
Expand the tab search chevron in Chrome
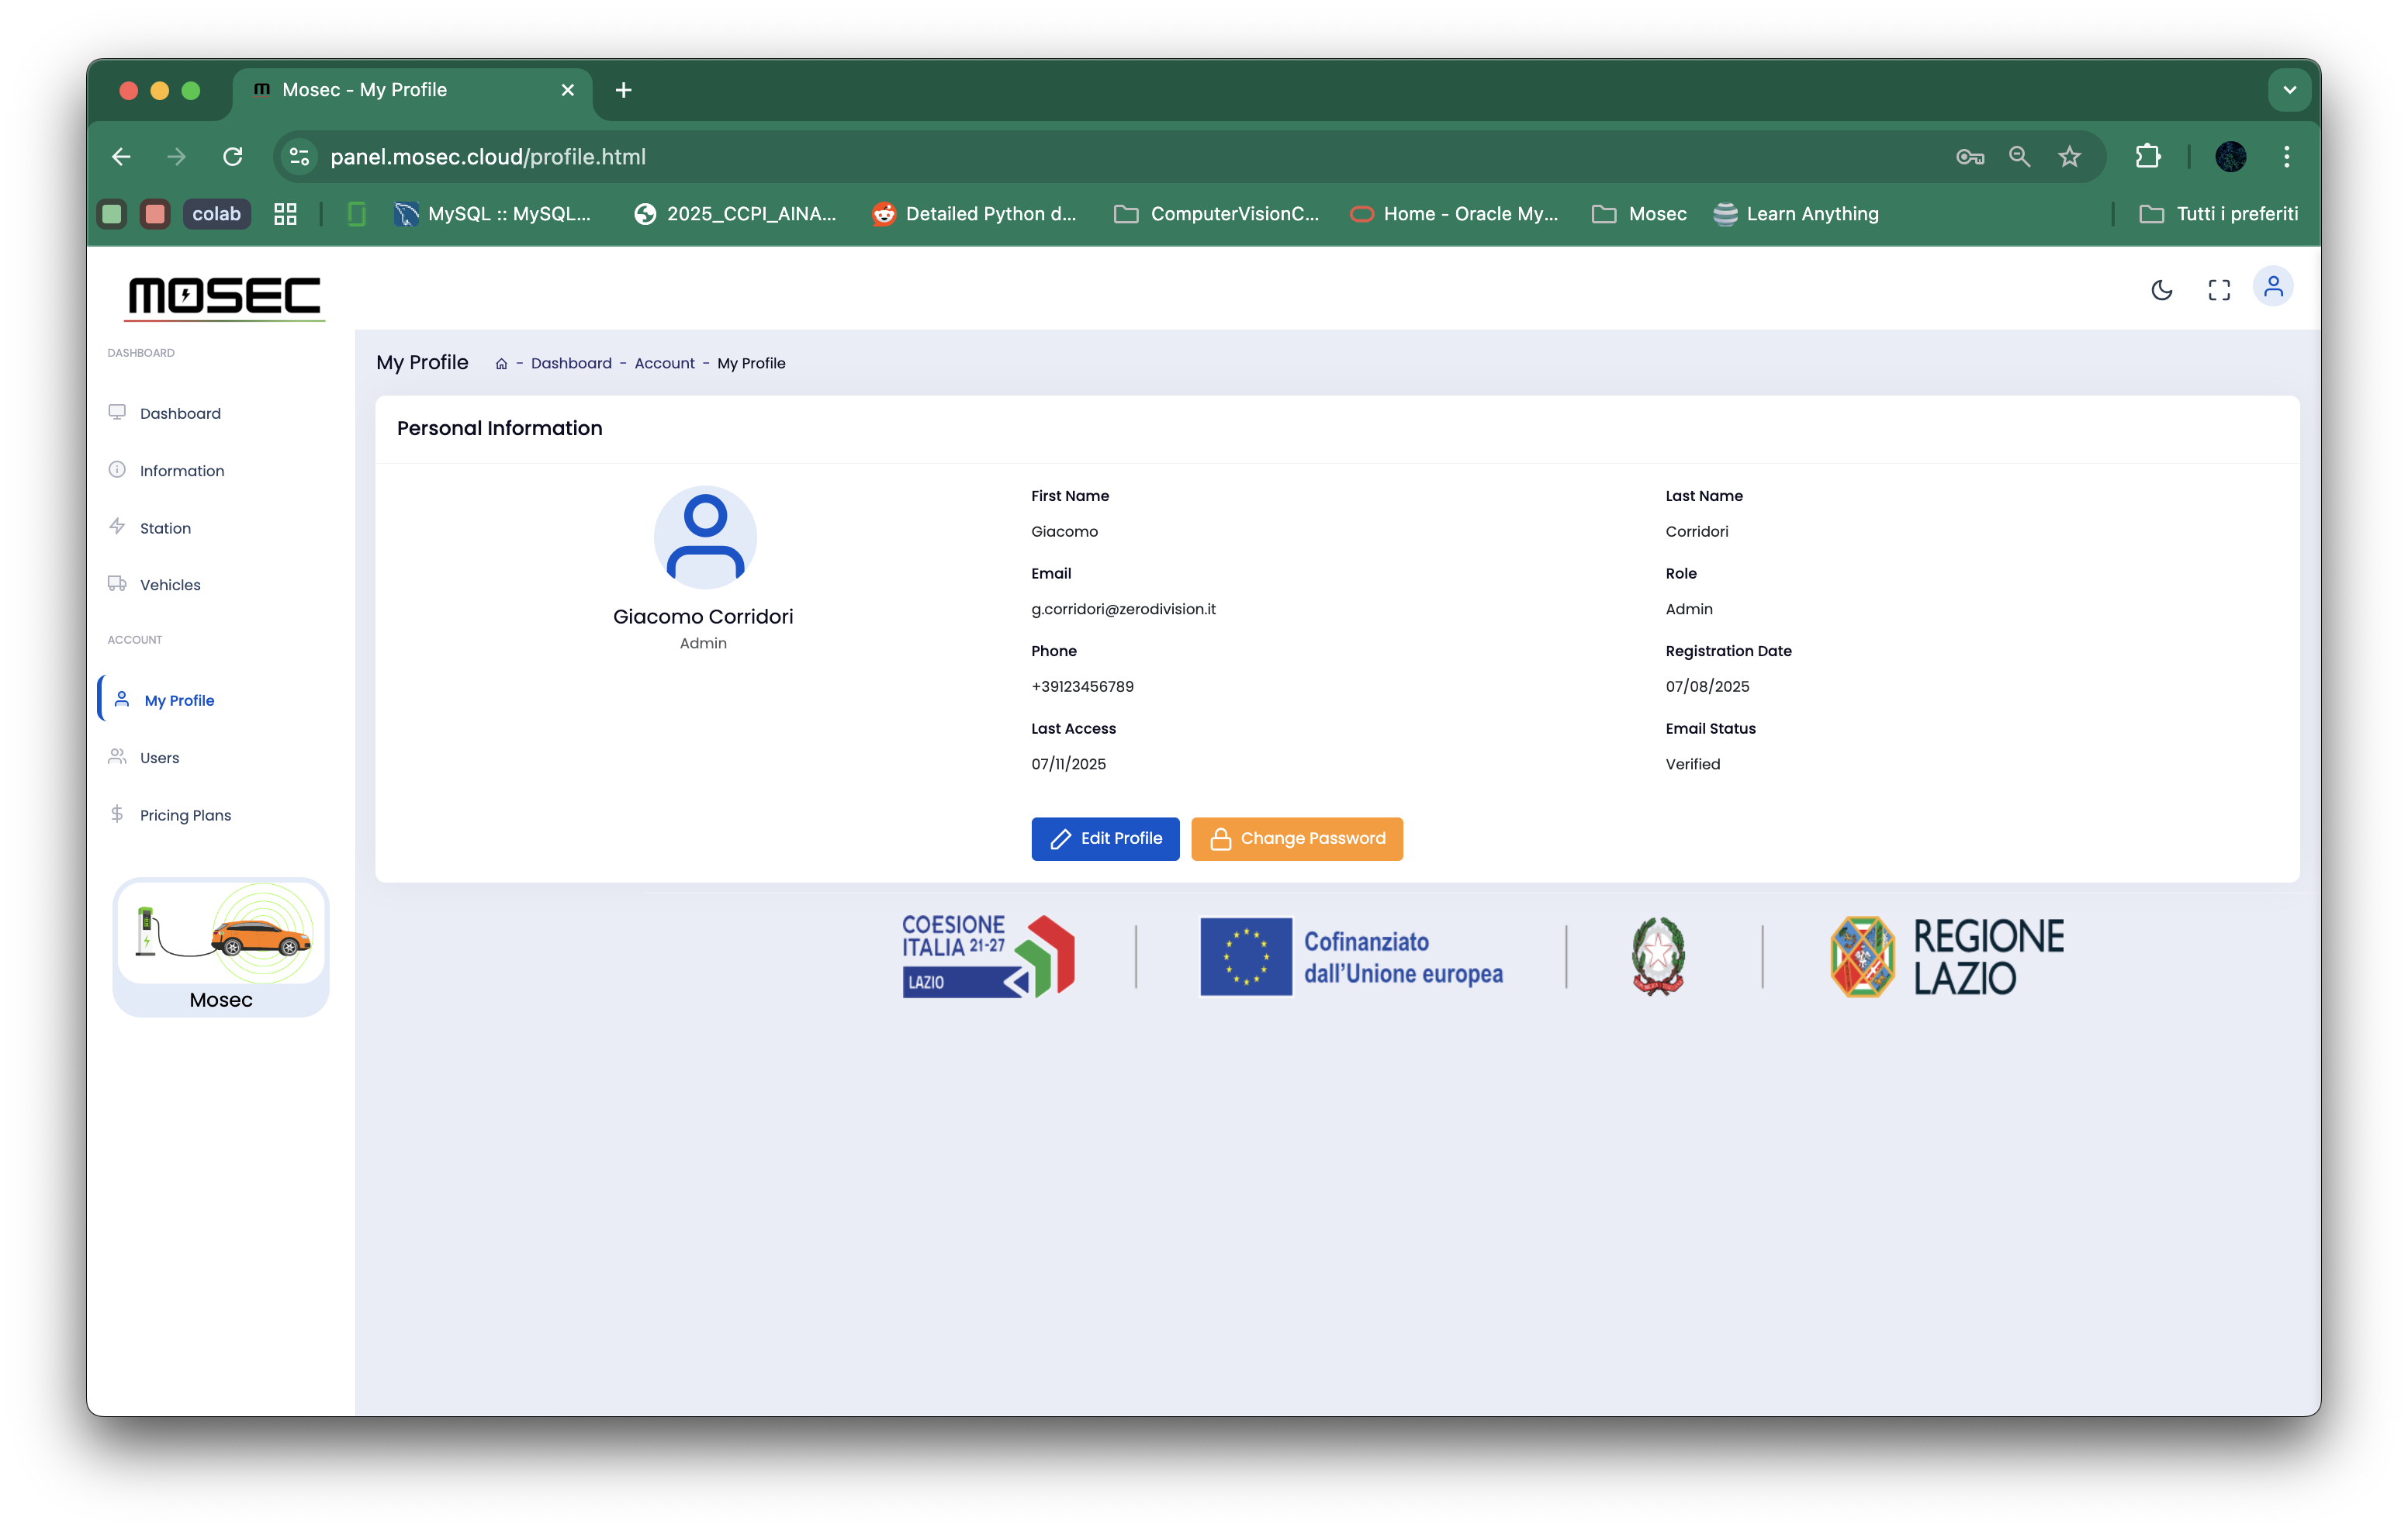pos(2289,90)
